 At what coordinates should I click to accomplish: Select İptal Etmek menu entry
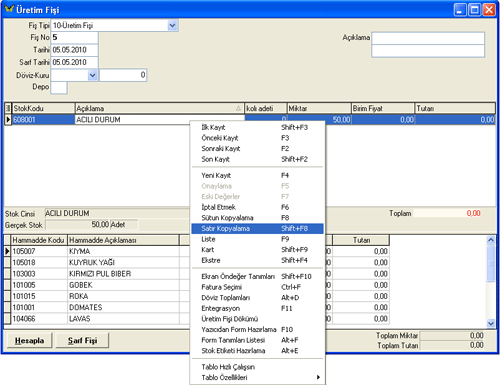click(257, 207)
